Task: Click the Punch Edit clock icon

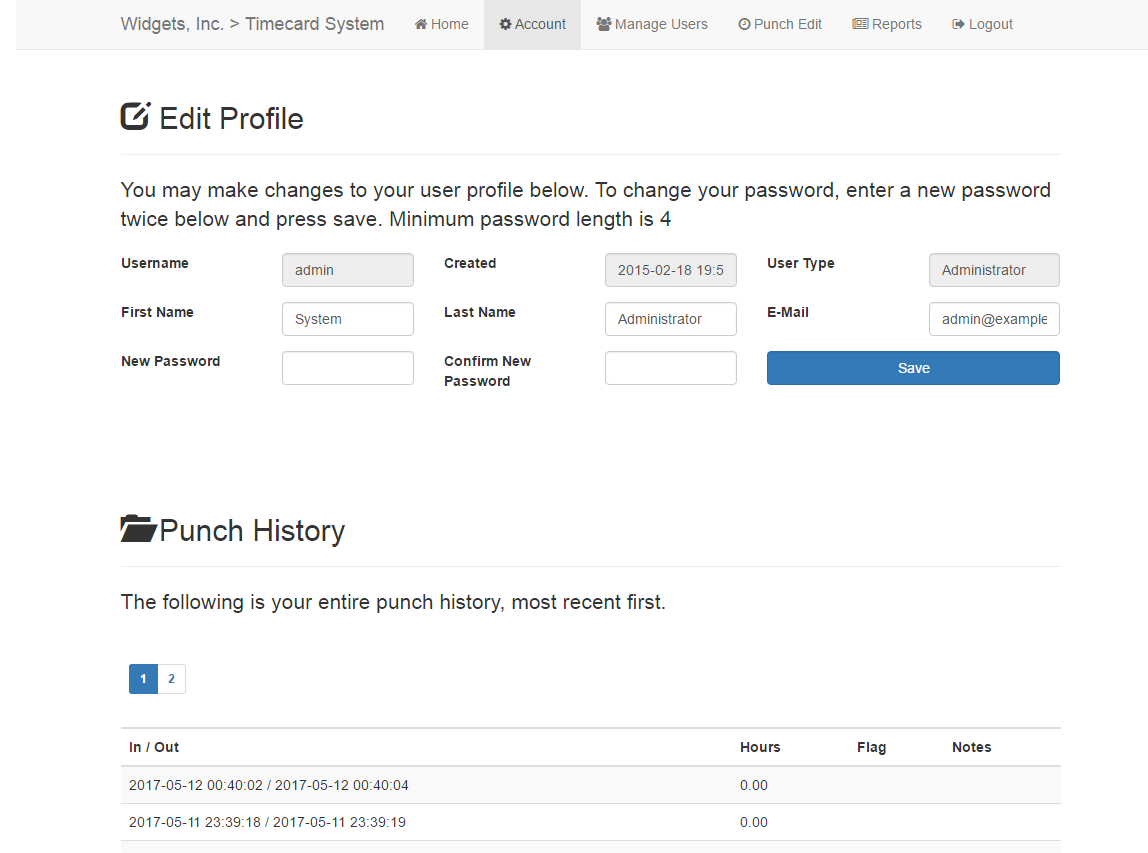Action: click(744, 24)
